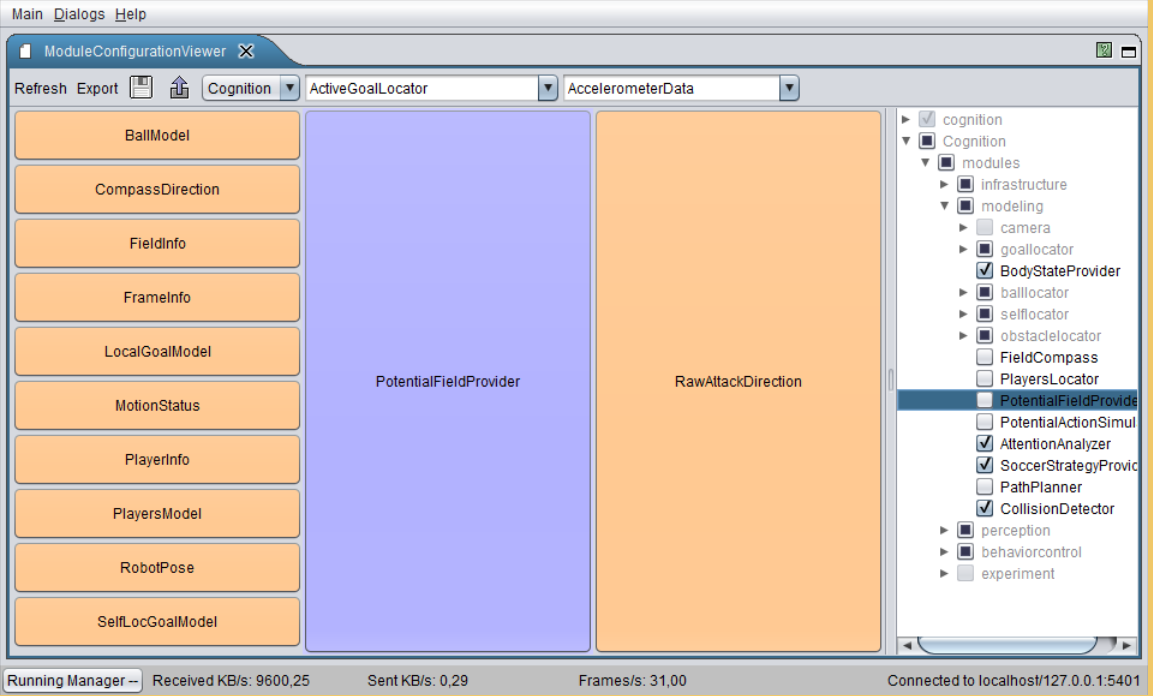Enable the FieldCompass checkbox
This screenshot has height=696, width=1153.
985,358
